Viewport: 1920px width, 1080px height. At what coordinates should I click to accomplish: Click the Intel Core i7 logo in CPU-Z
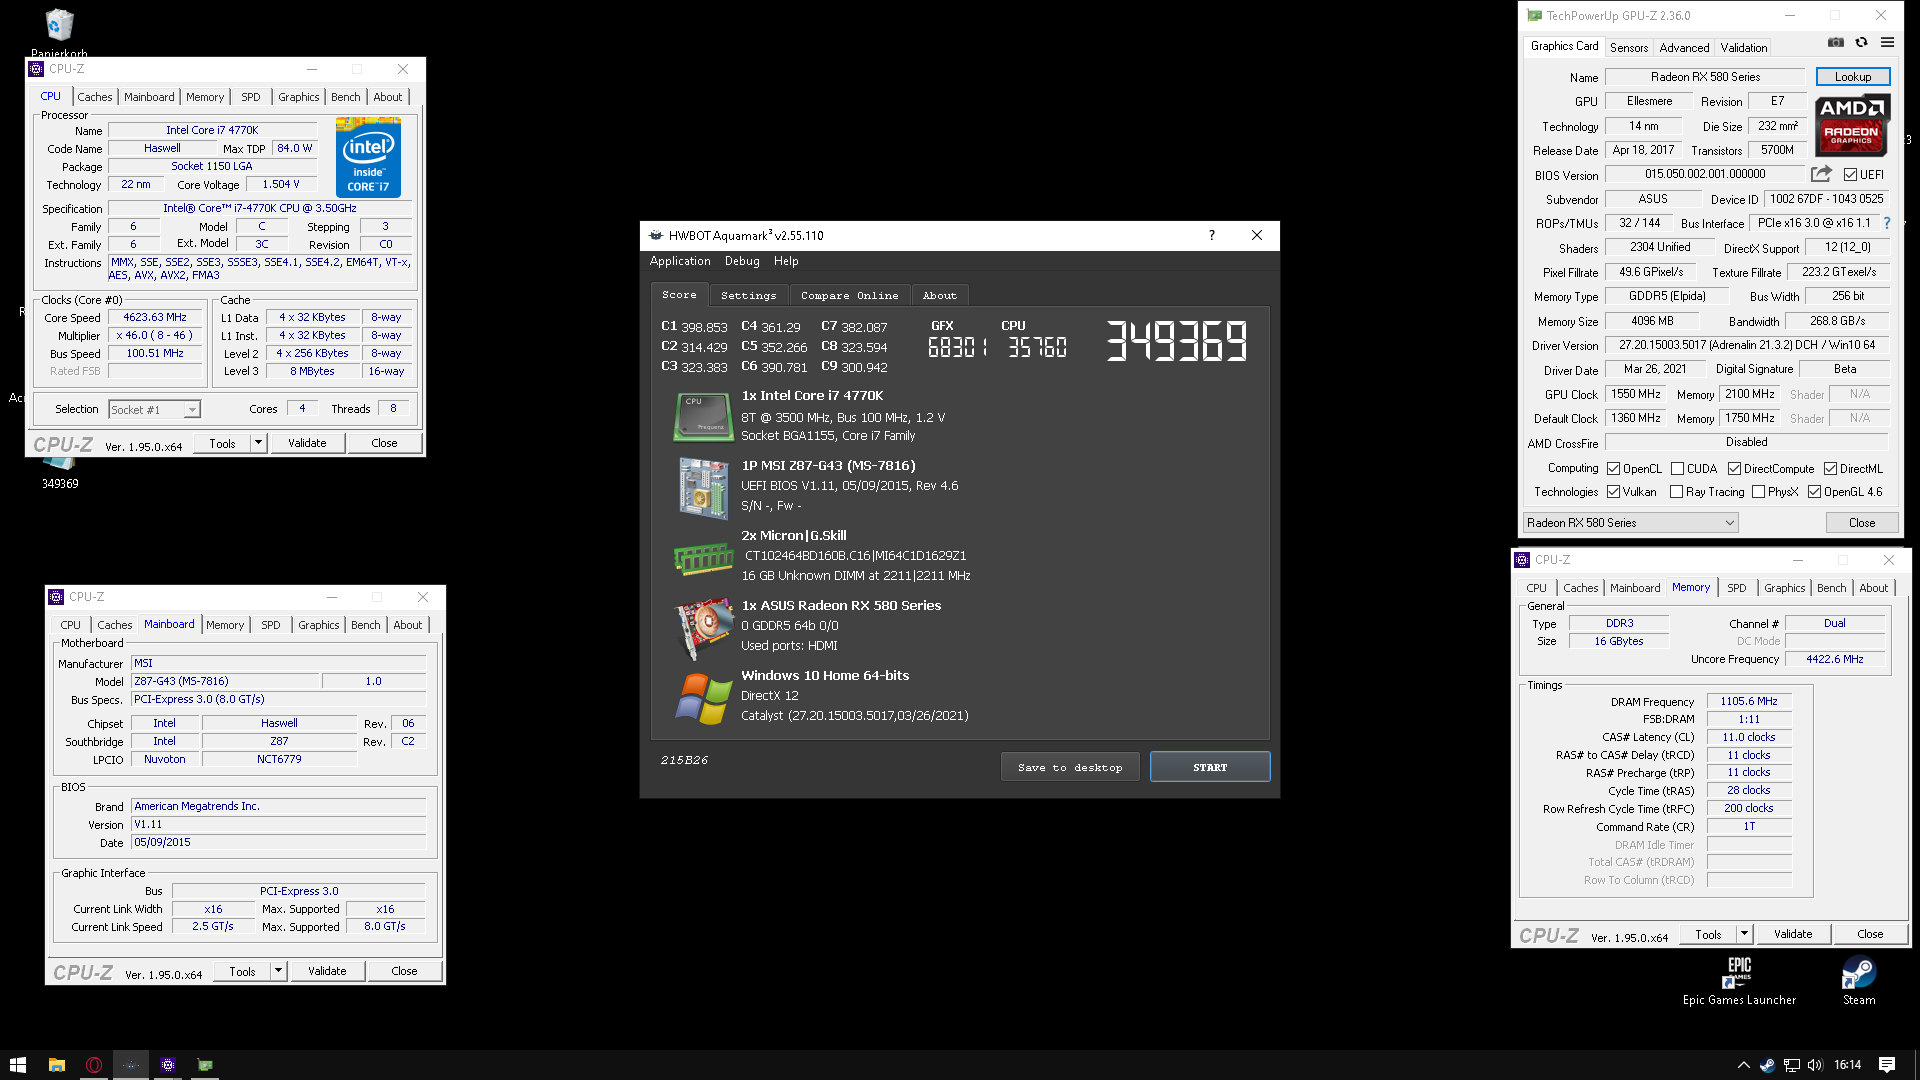pyautogui.click(x=368, y=158)
